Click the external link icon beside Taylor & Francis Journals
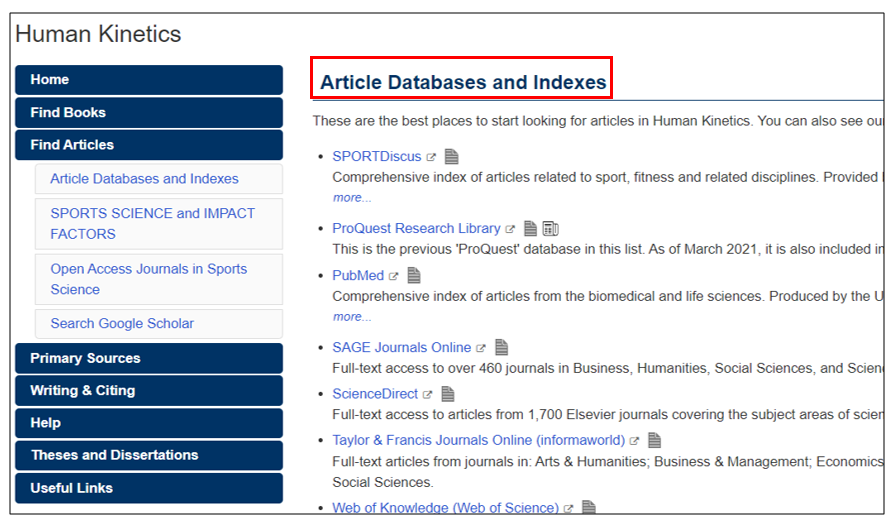Viewport: 892px width, 525px height. (634, 441)
